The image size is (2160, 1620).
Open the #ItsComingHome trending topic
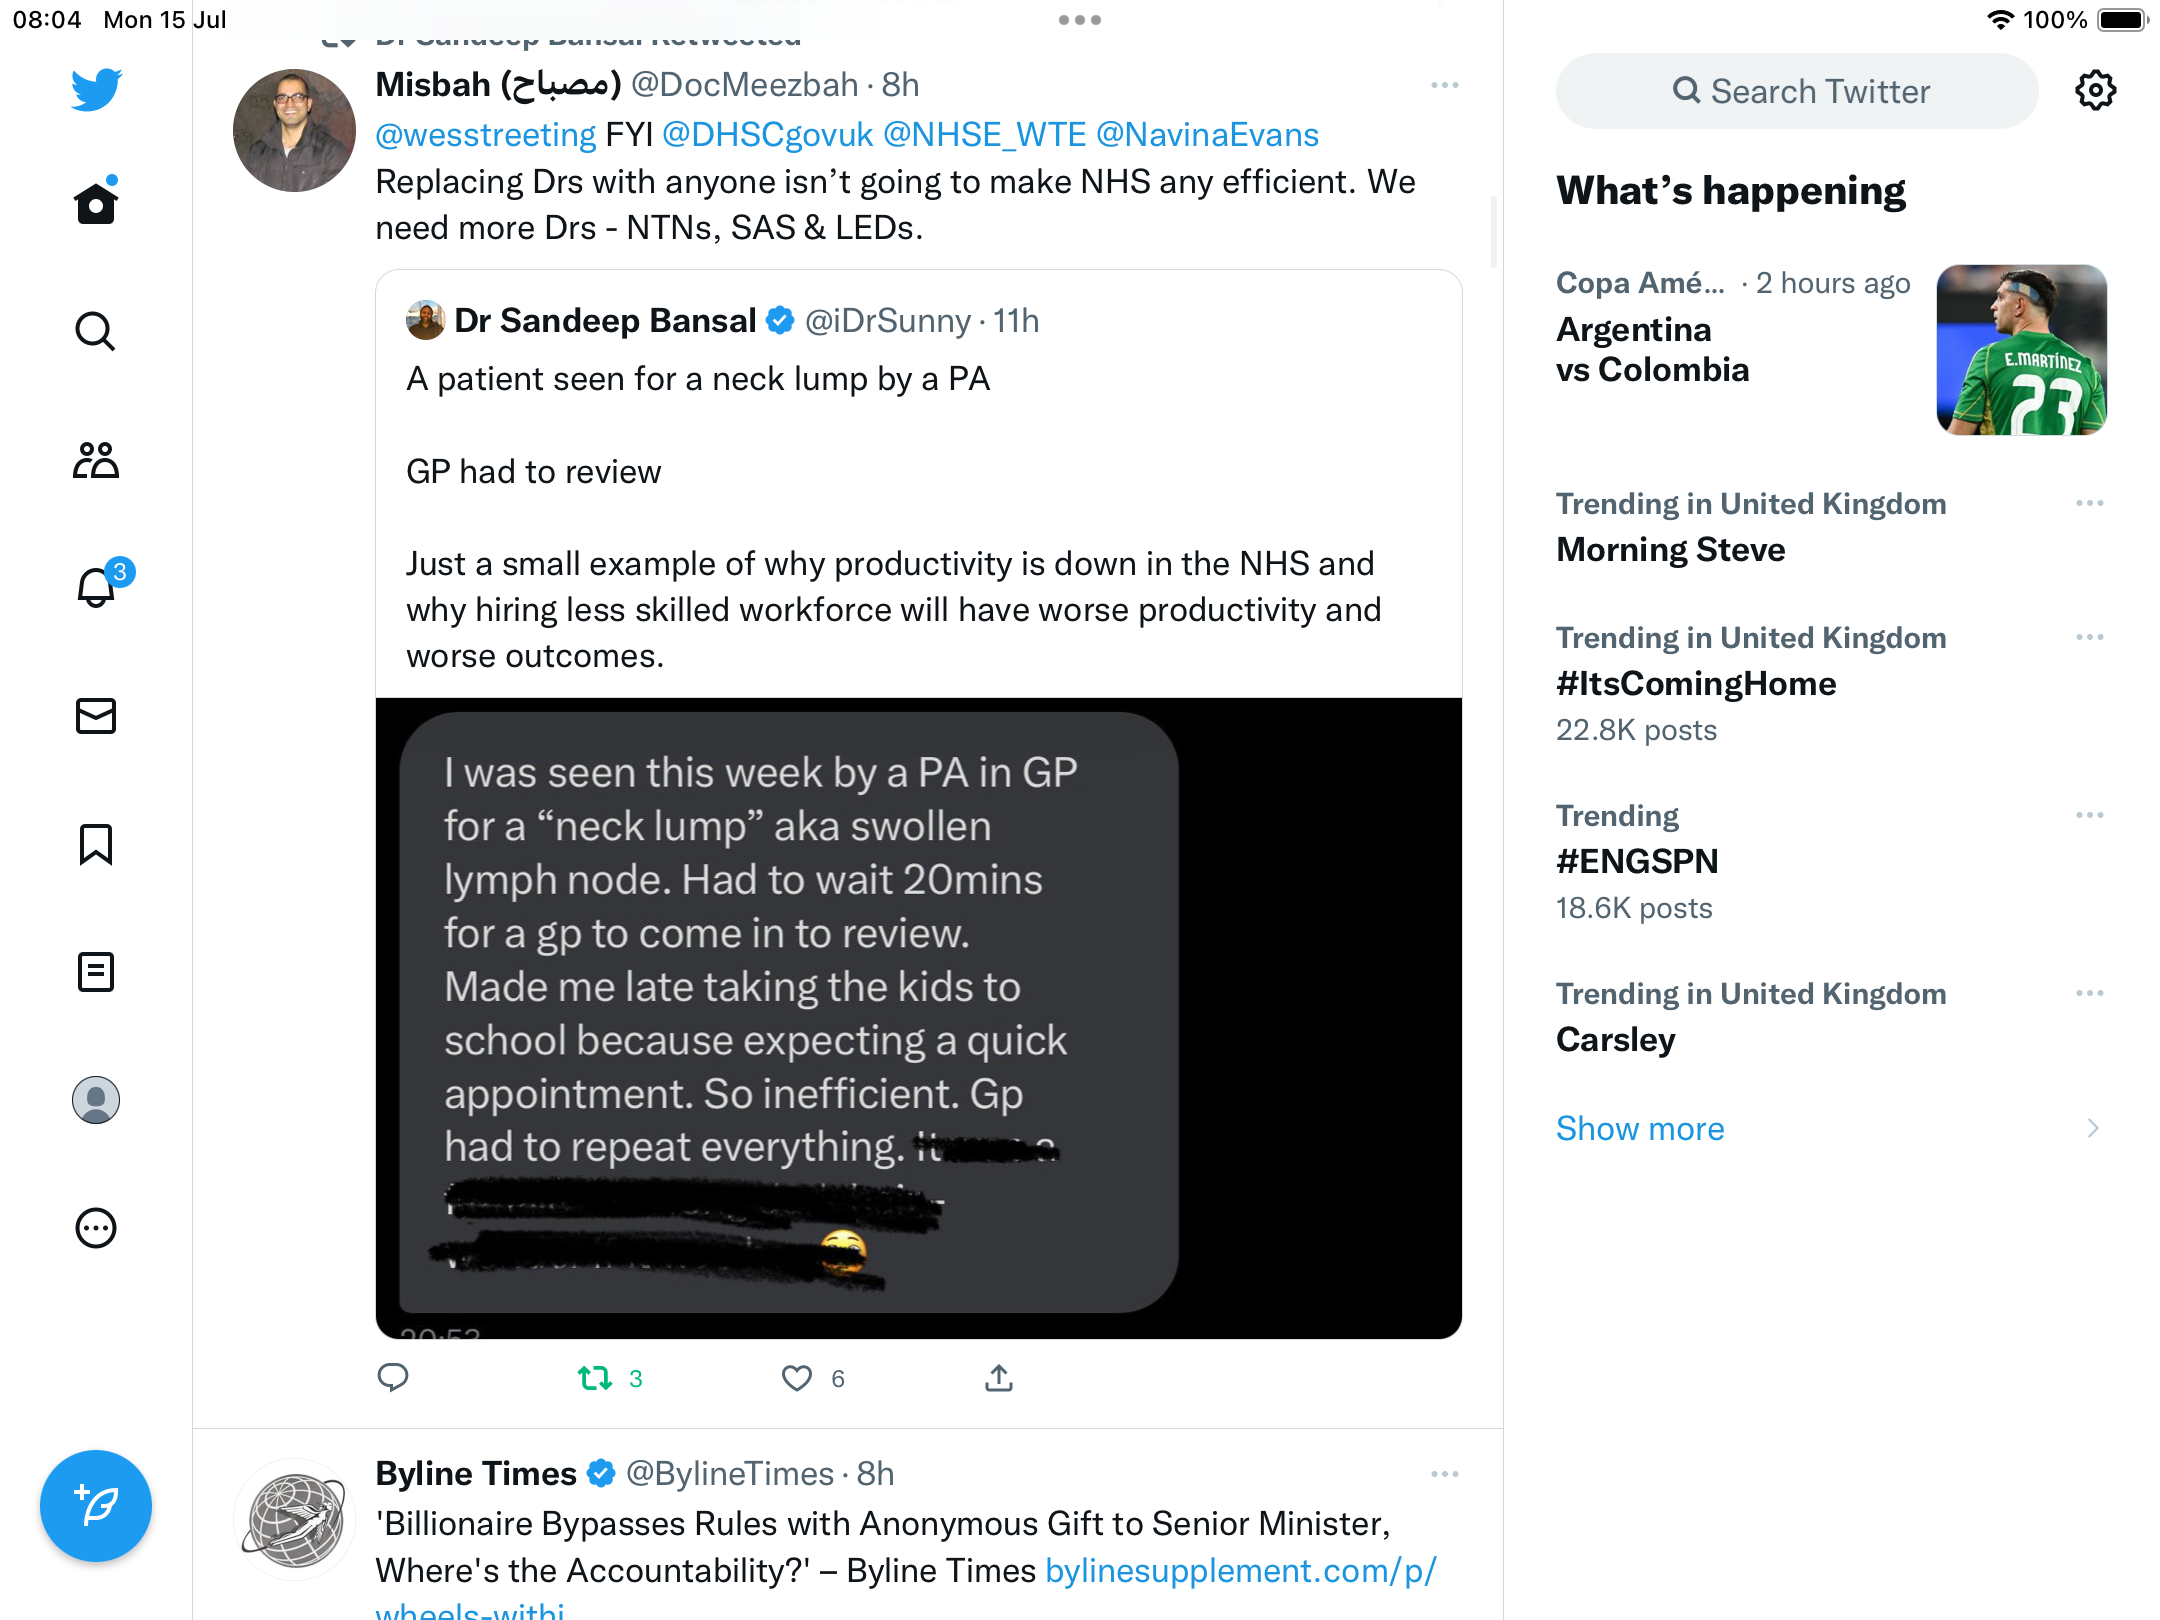pos(1696,684)
